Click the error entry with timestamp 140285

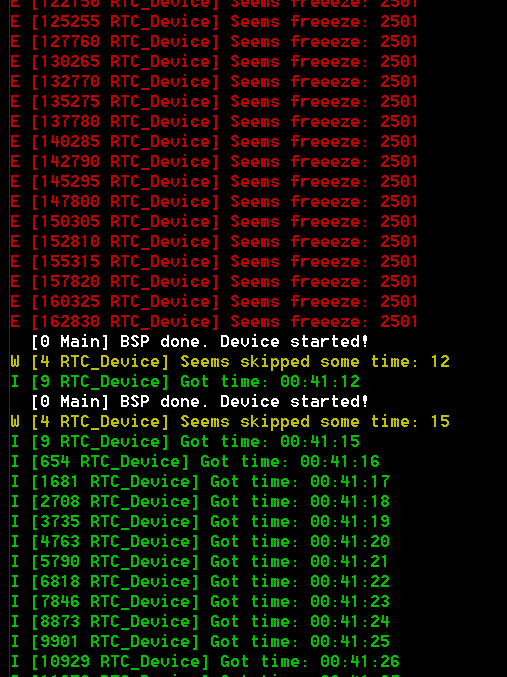click(x=214, y=142)
